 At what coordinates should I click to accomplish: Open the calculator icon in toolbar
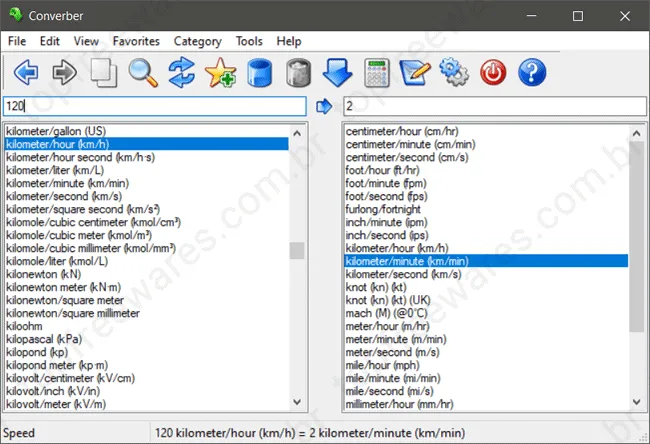[x=376, y=73]
